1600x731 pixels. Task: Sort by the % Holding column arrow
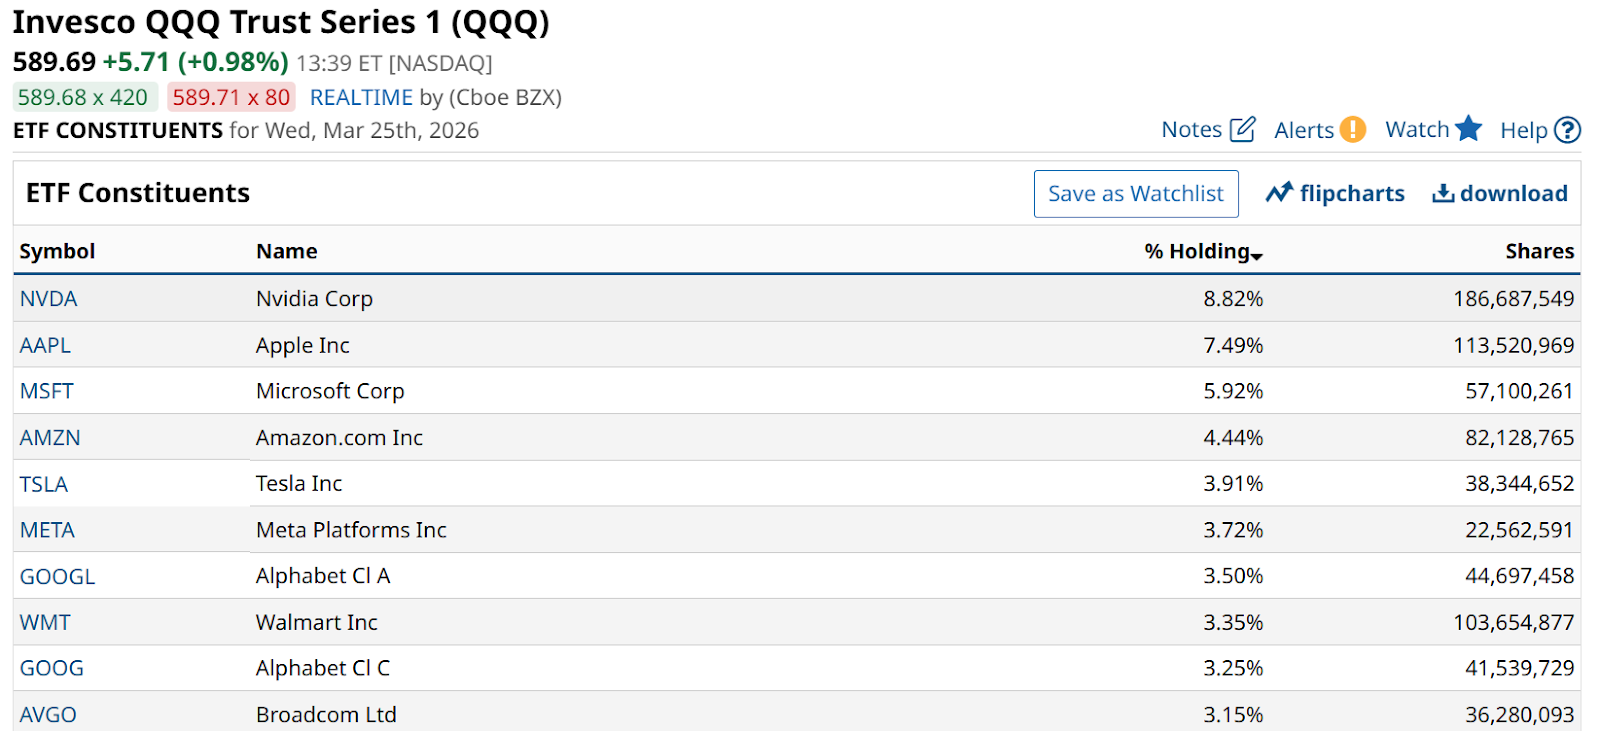[1257, 255]
